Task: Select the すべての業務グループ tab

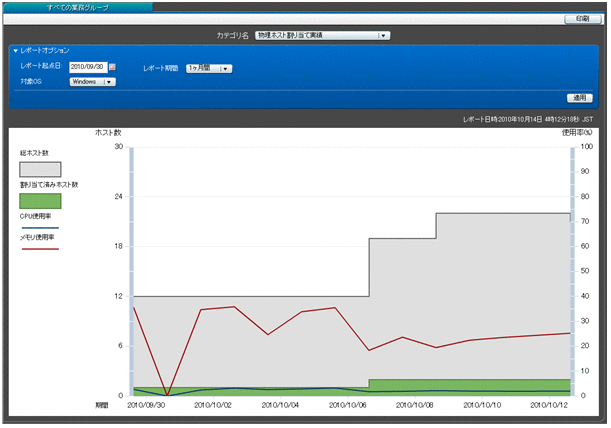Action: pyautogui.click(x=80, y=7)
